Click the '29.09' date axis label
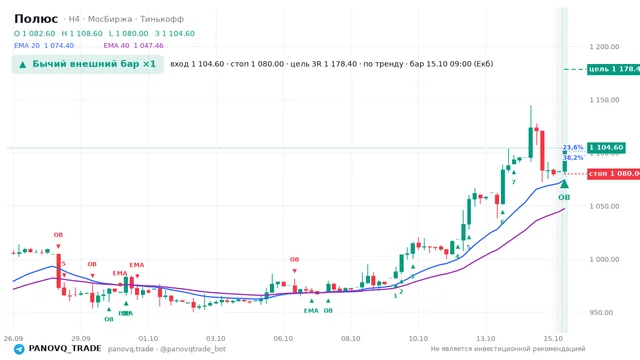Screen dimensions: 640x360 80,339
